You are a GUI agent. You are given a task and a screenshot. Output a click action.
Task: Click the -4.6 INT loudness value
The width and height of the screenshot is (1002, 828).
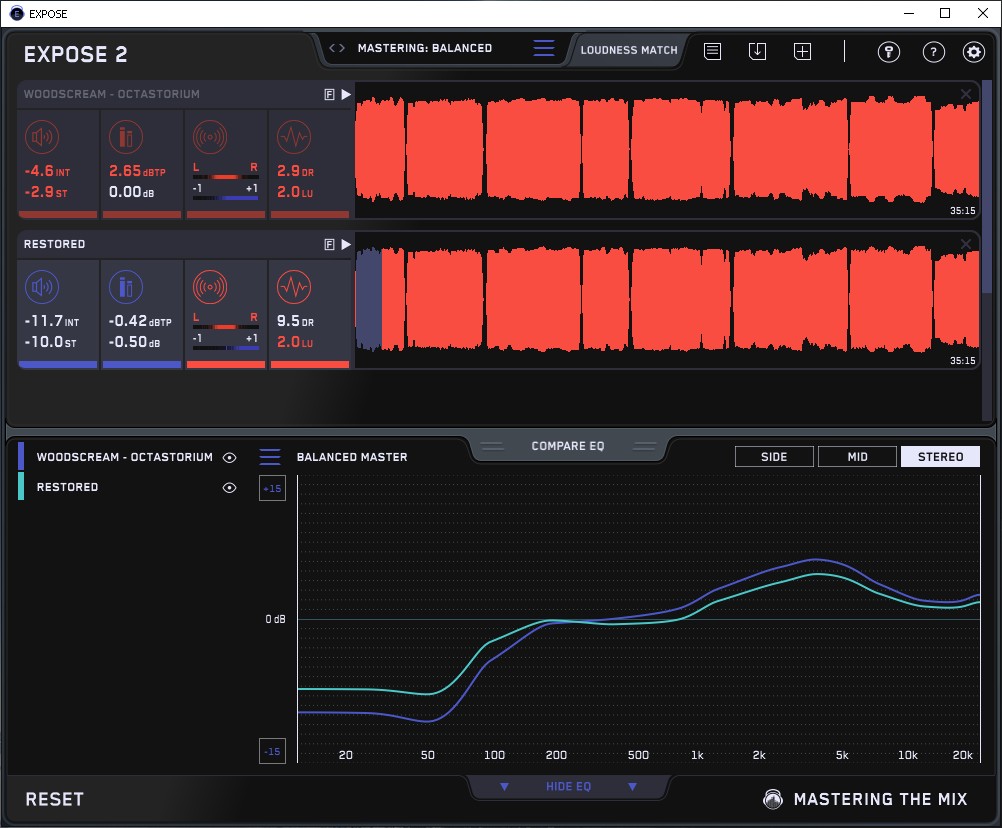click(x=47, y=171)
